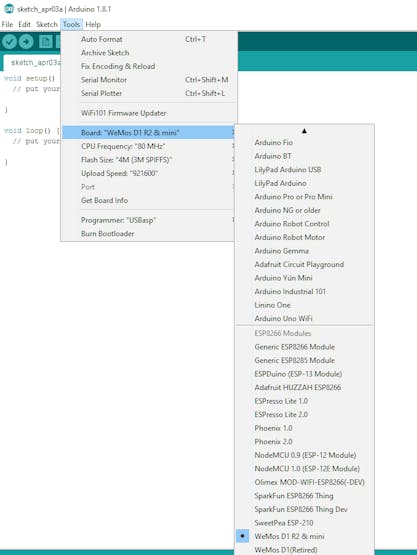Open Serial Plotter

[x=148, y=93]
